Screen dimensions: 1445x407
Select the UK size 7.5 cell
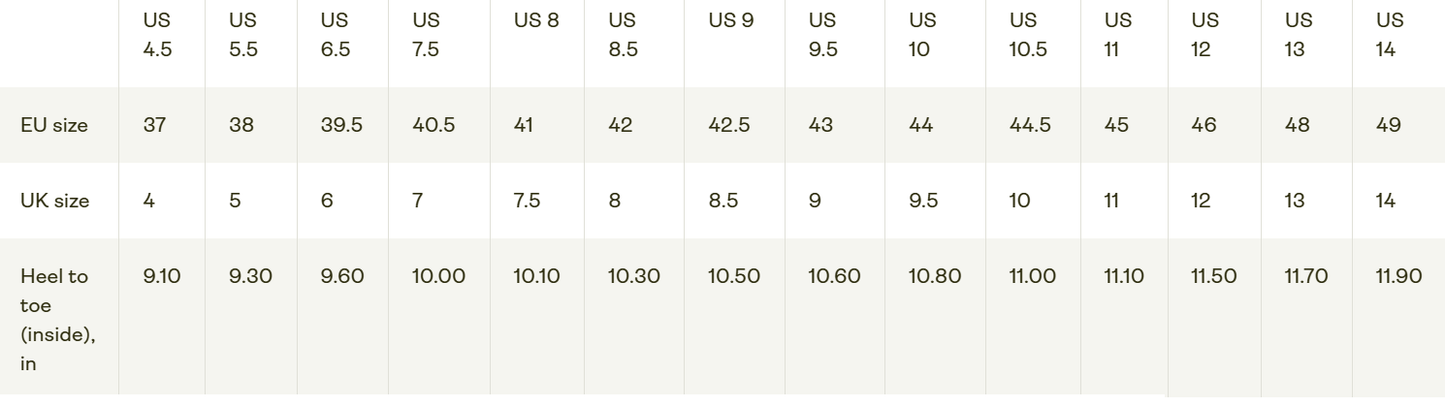526,201
